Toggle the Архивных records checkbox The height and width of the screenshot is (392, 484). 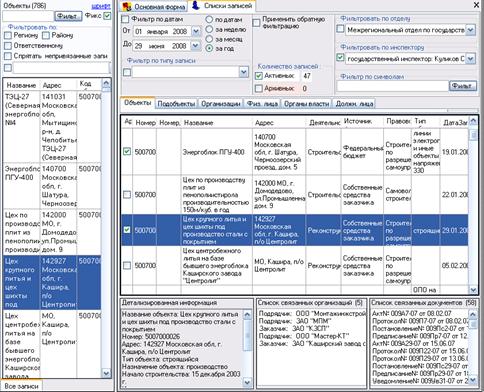259,89
